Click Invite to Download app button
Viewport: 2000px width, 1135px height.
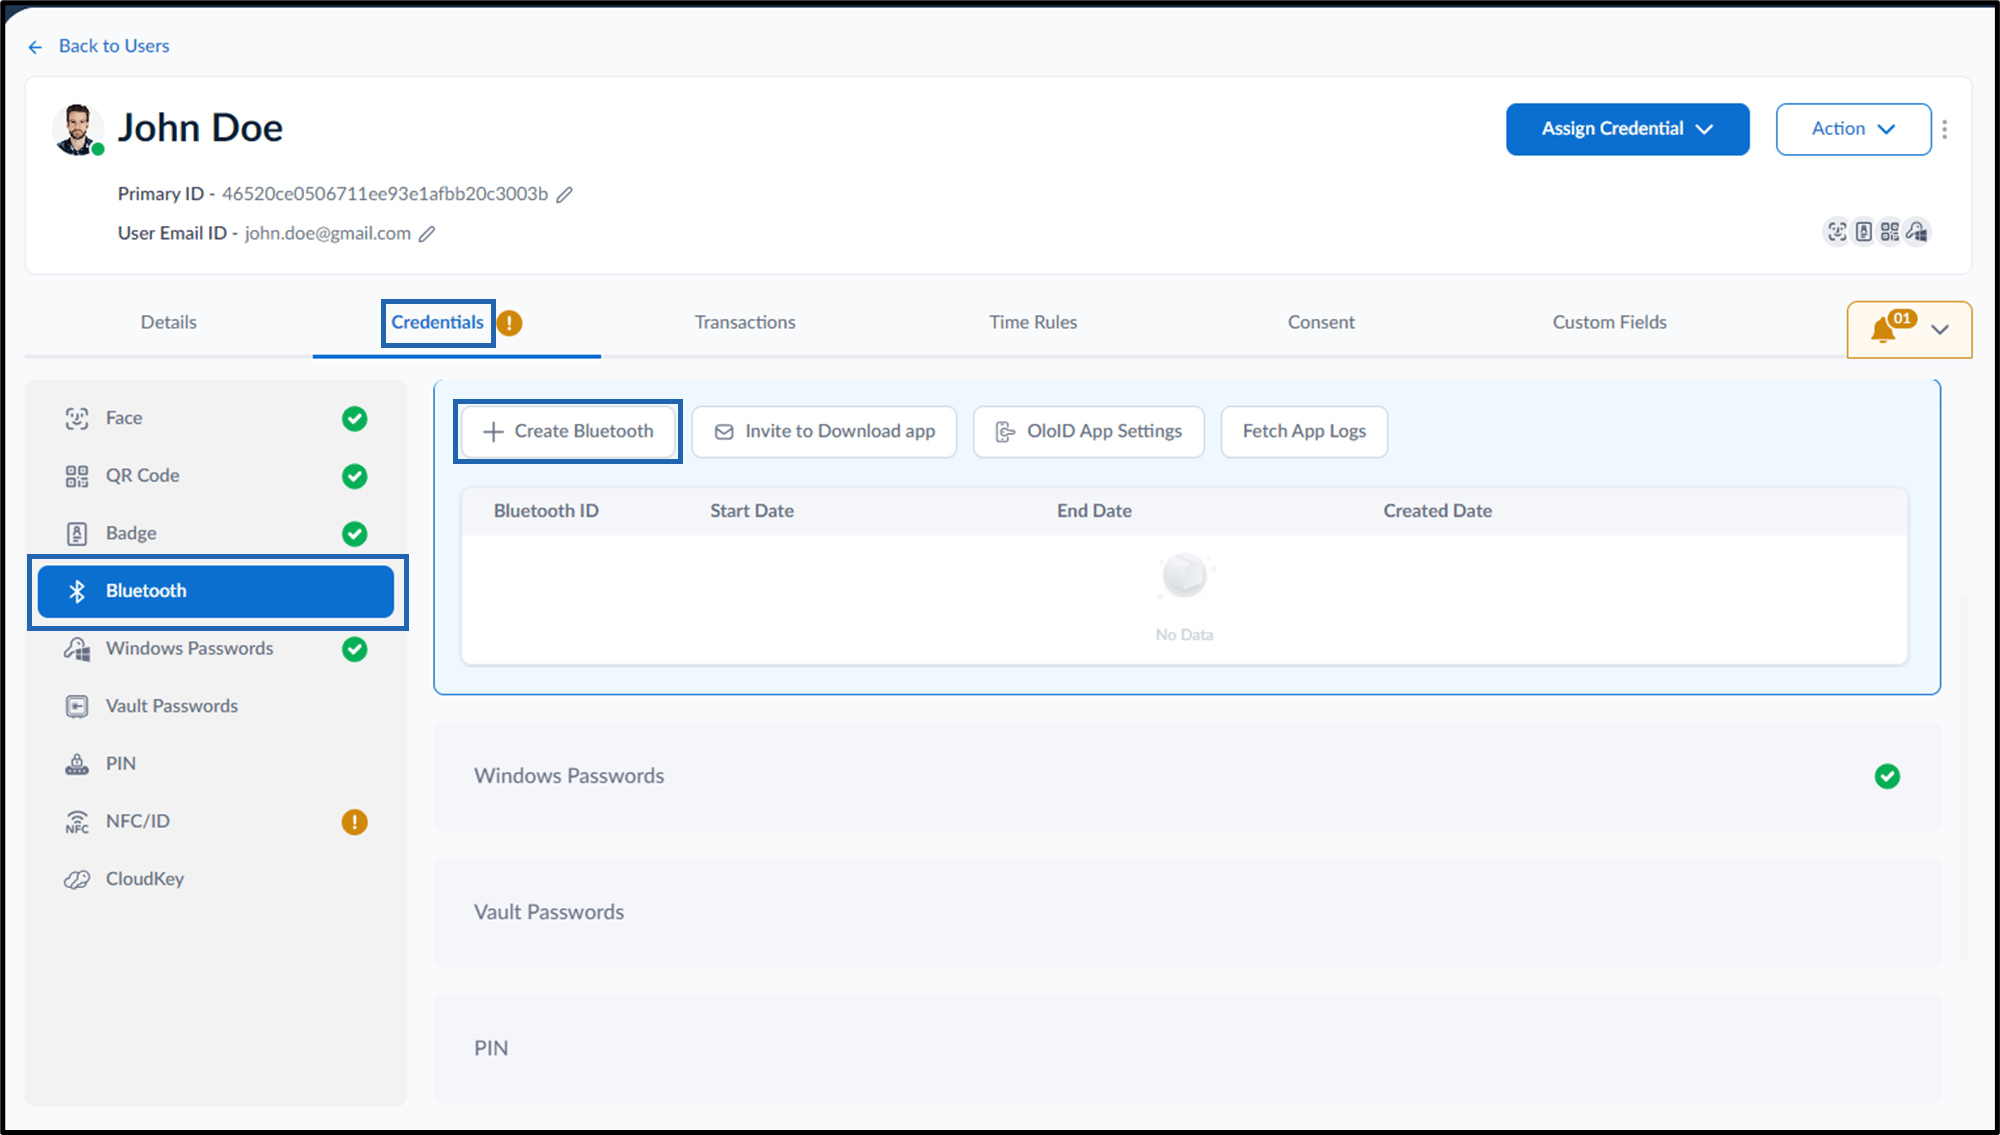pyautogui.click(x=825, y=432)
